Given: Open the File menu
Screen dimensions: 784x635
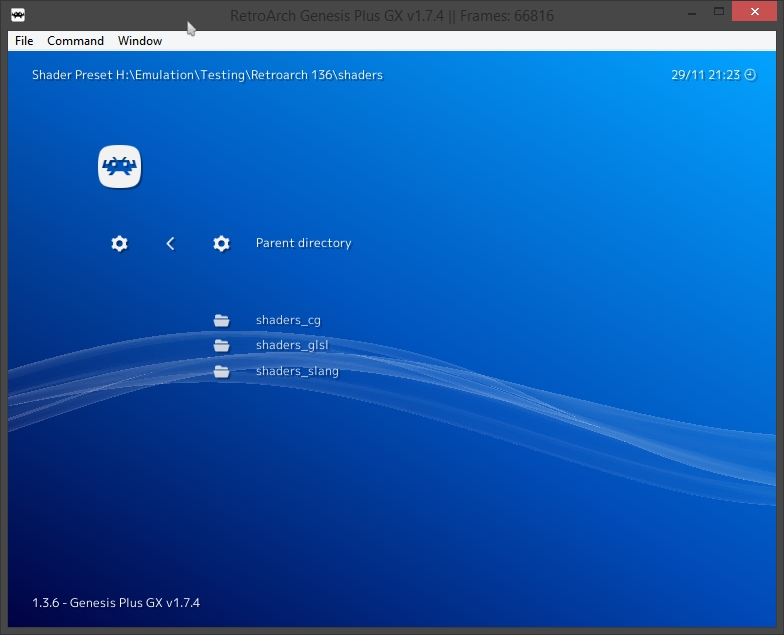Looking at the screenshot, I should coord(24,40).
